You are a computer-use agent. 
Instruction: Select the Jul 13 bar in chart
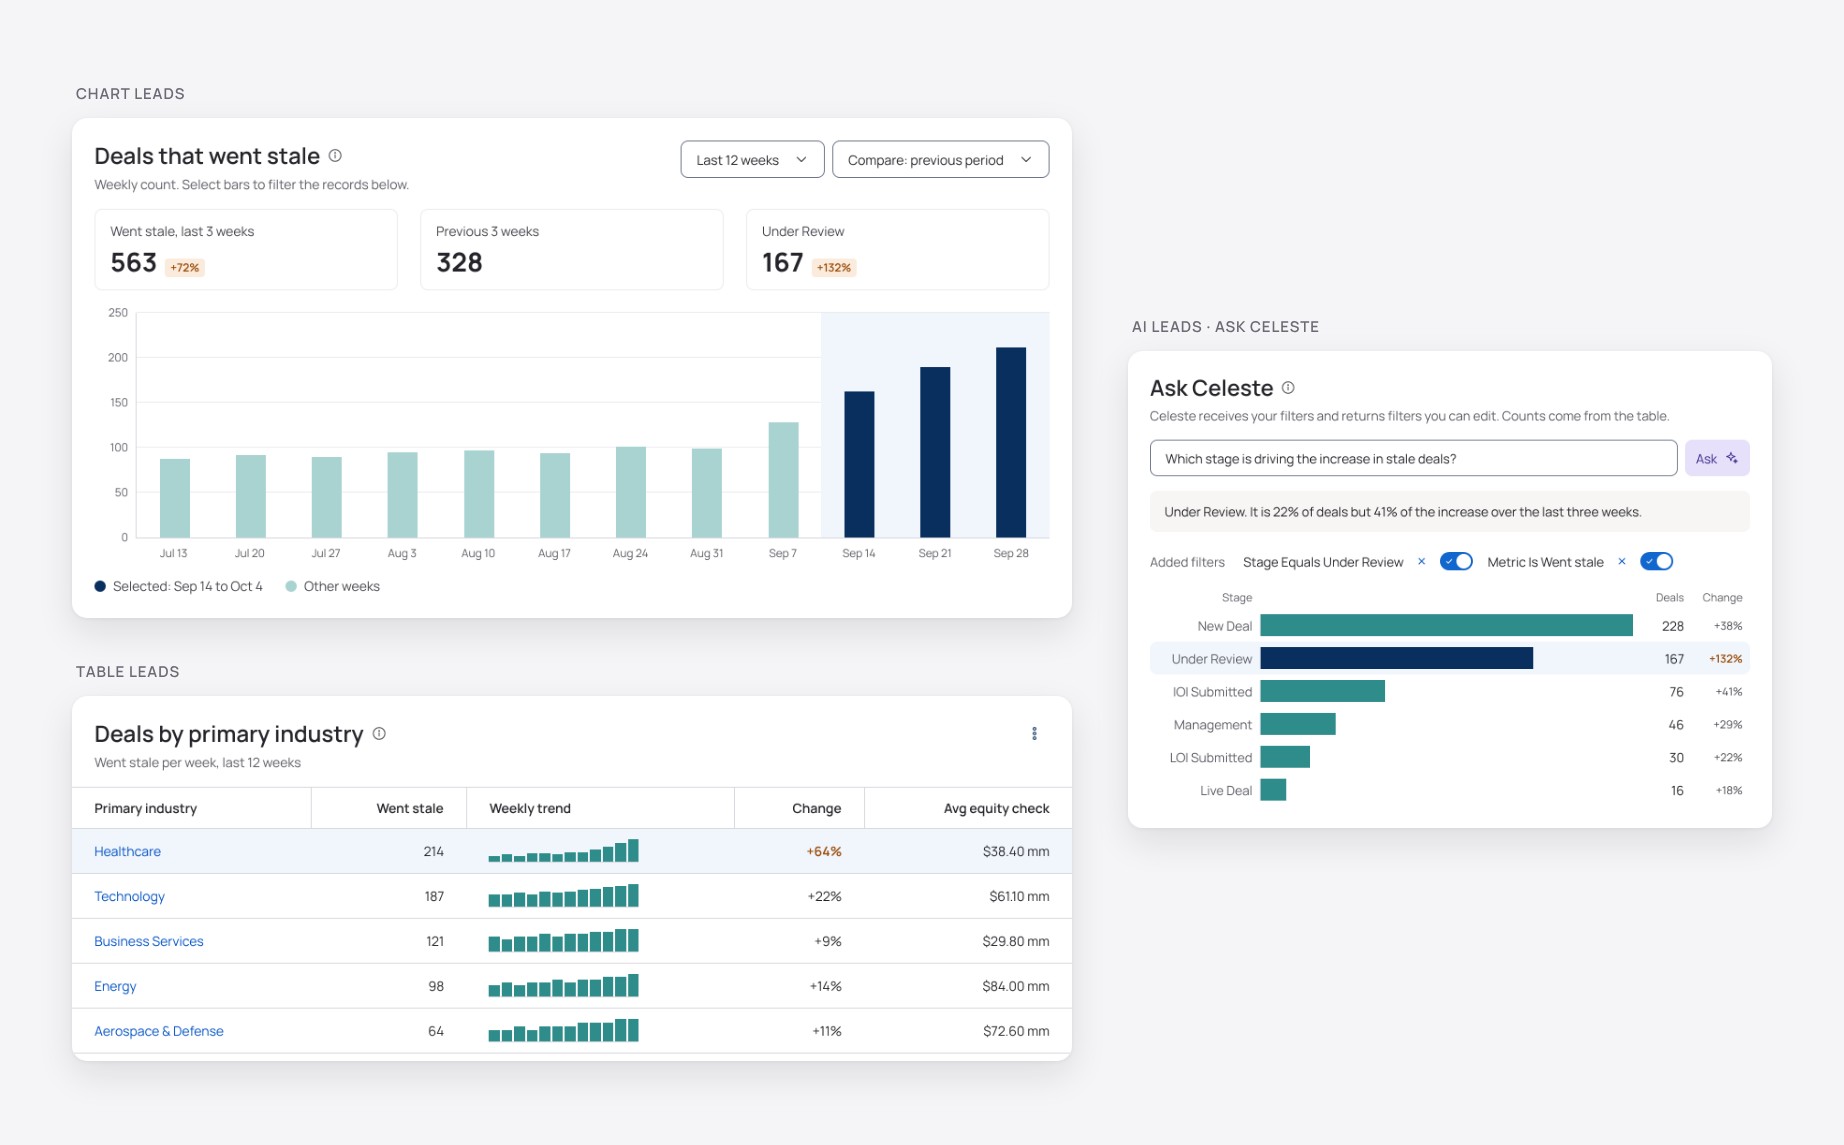point(175,498)
